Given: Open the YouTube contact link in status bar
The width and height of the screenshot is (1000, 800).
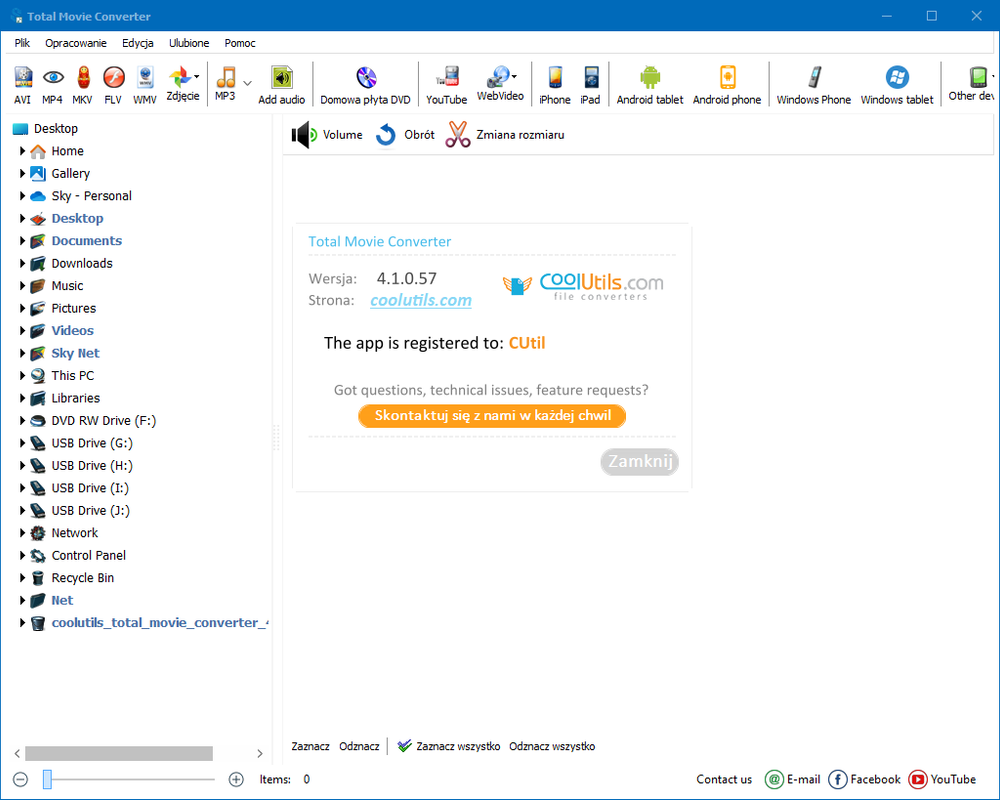Looking at the screenshot, I should 942,779.
